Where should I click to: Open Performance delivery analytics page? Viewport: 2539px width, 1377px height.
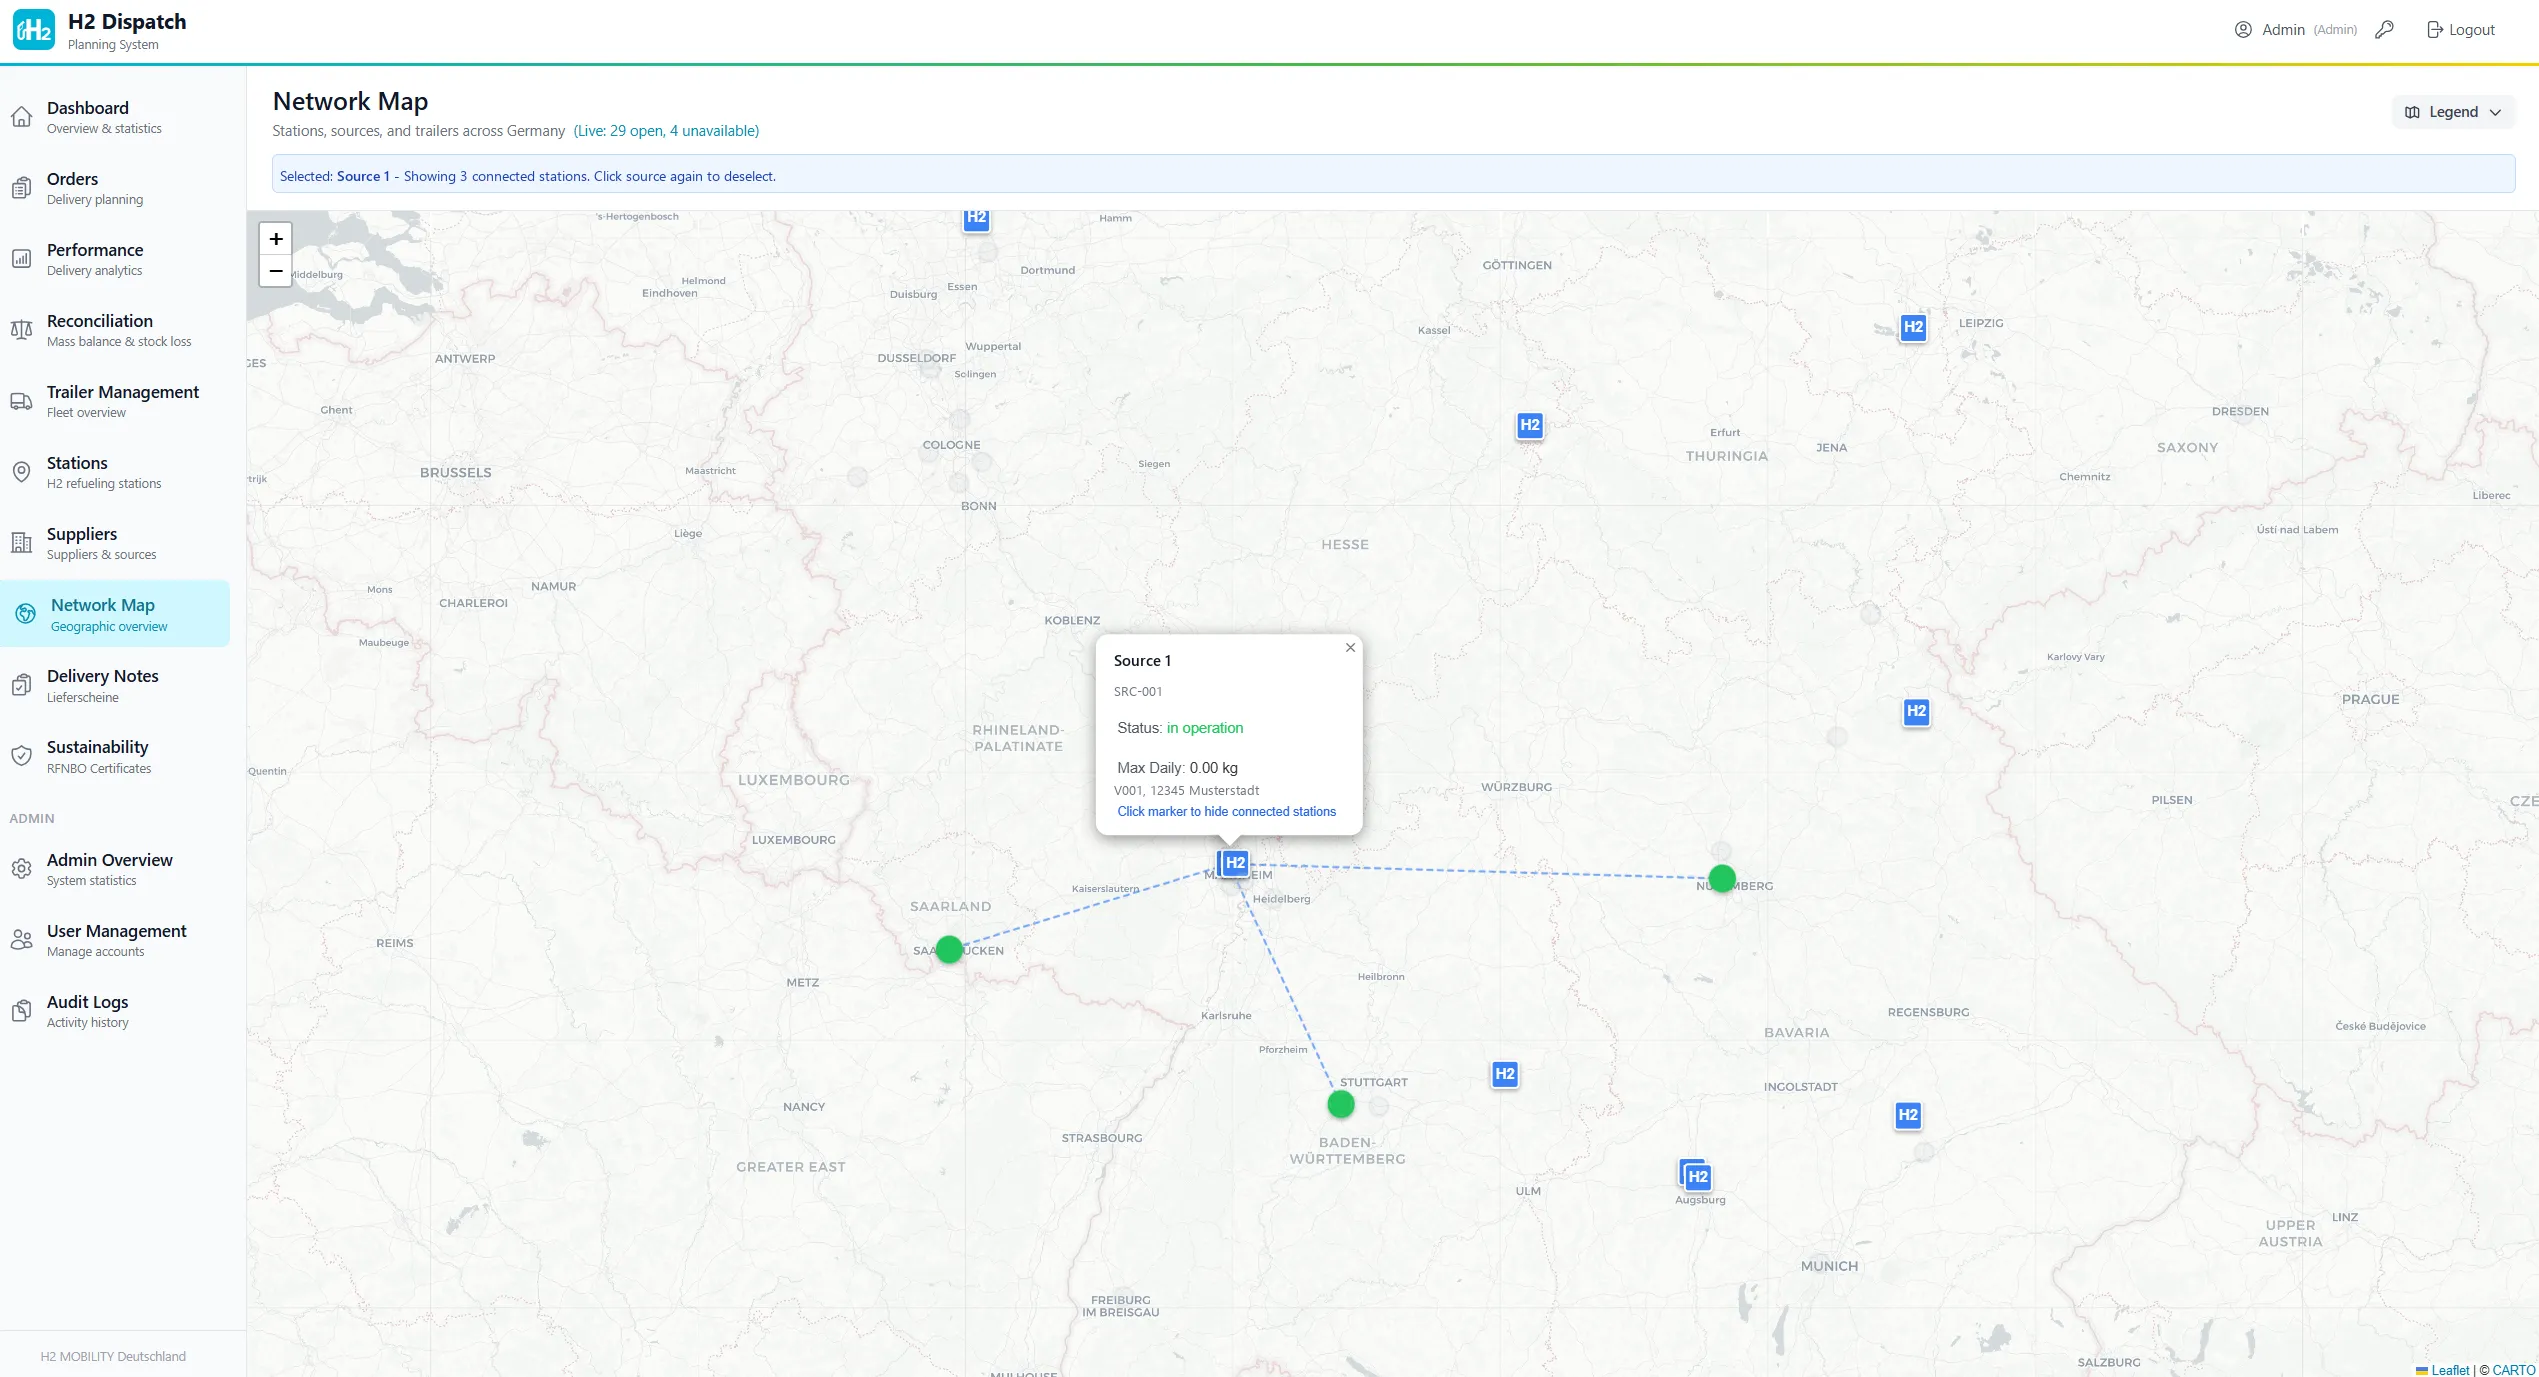[115, 259]
